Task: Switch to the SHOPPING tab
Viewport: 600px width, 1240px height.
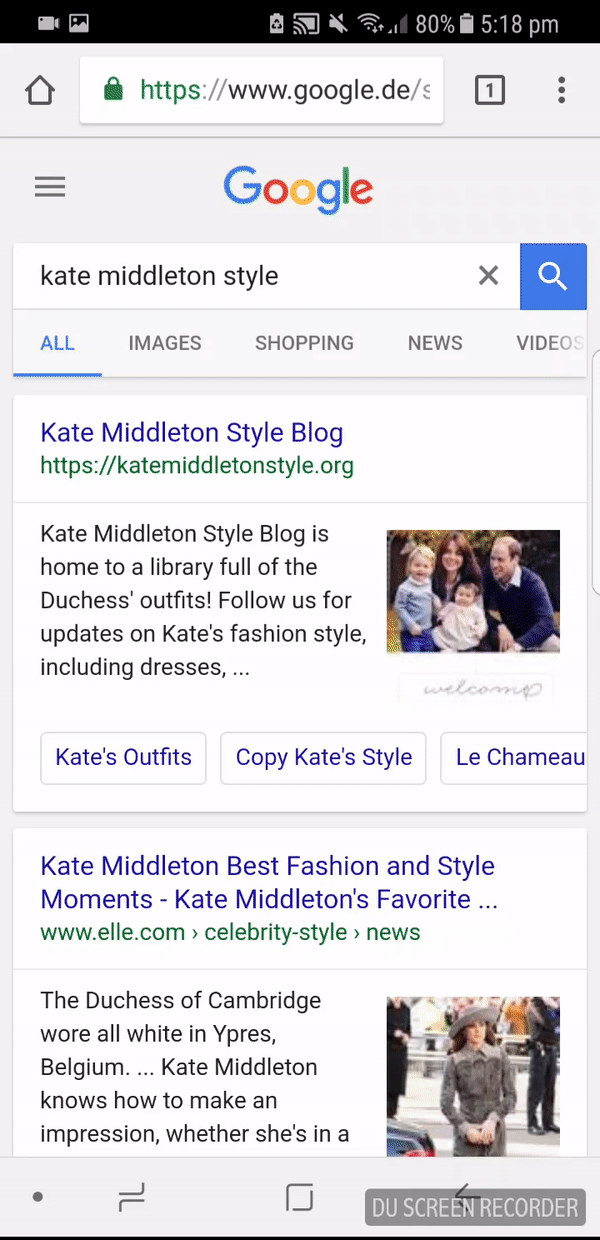Action: (304, 343)
